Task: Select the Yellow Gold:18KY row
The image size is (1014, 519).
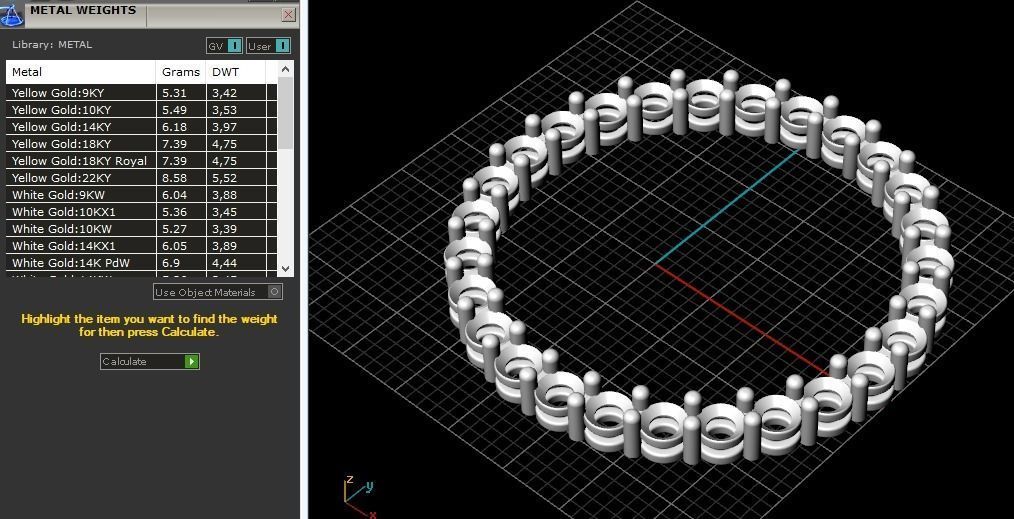Action: click(142, 143)
